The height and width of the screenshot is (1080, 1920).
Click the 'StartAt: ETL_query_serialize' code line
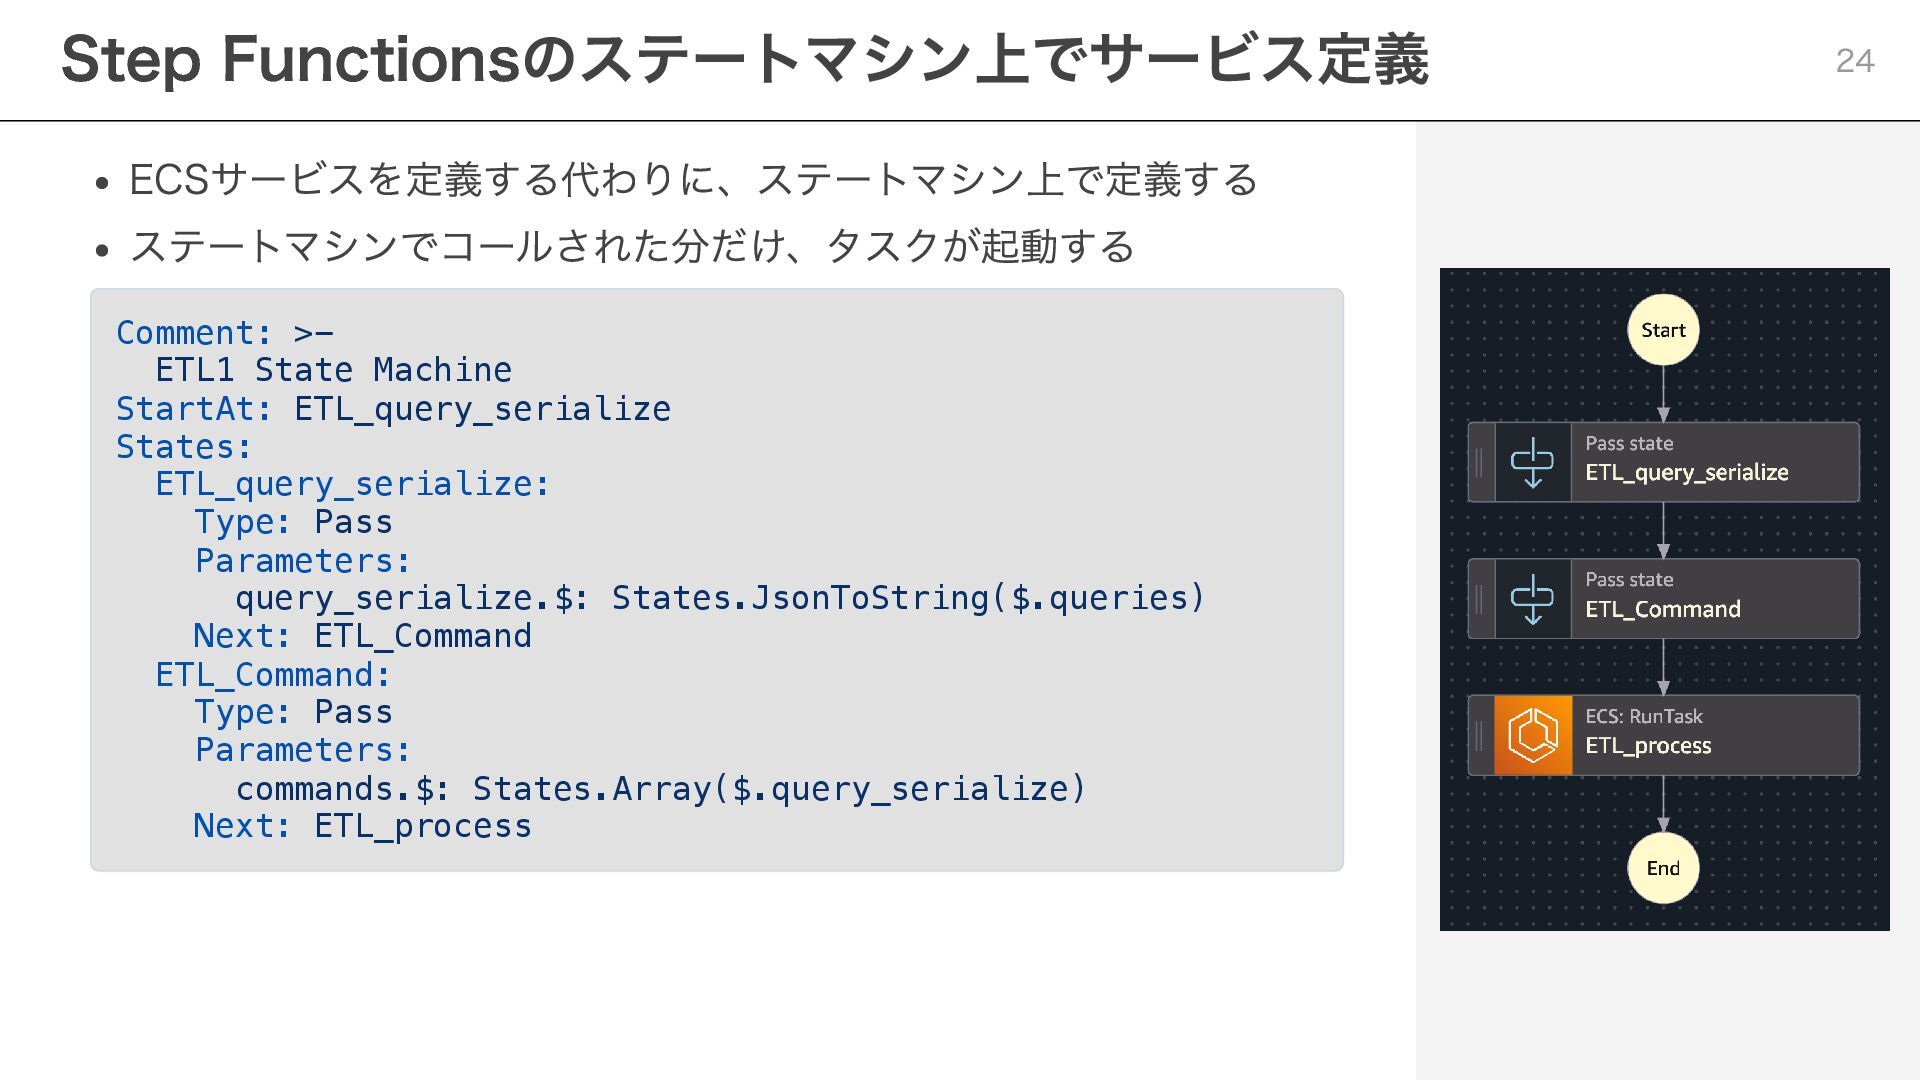click(393, 409)
